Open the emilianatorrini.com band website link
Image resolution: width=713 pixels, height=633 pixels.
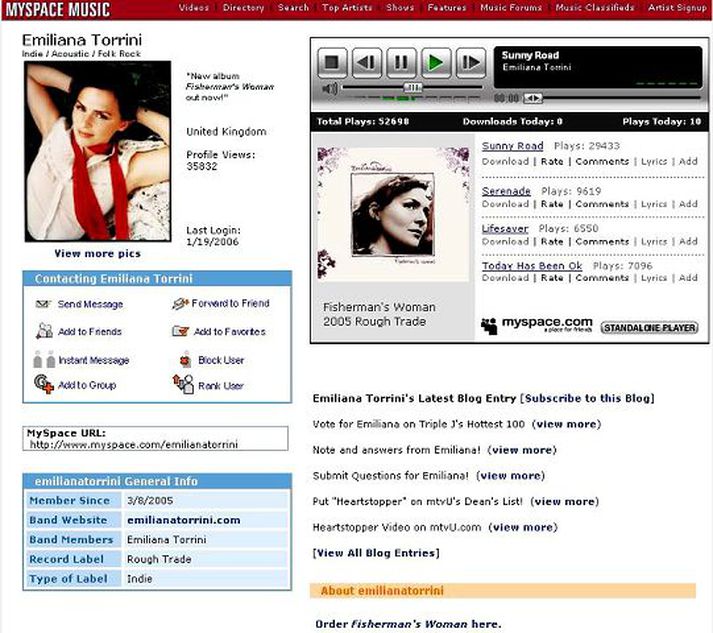[184, 520]
